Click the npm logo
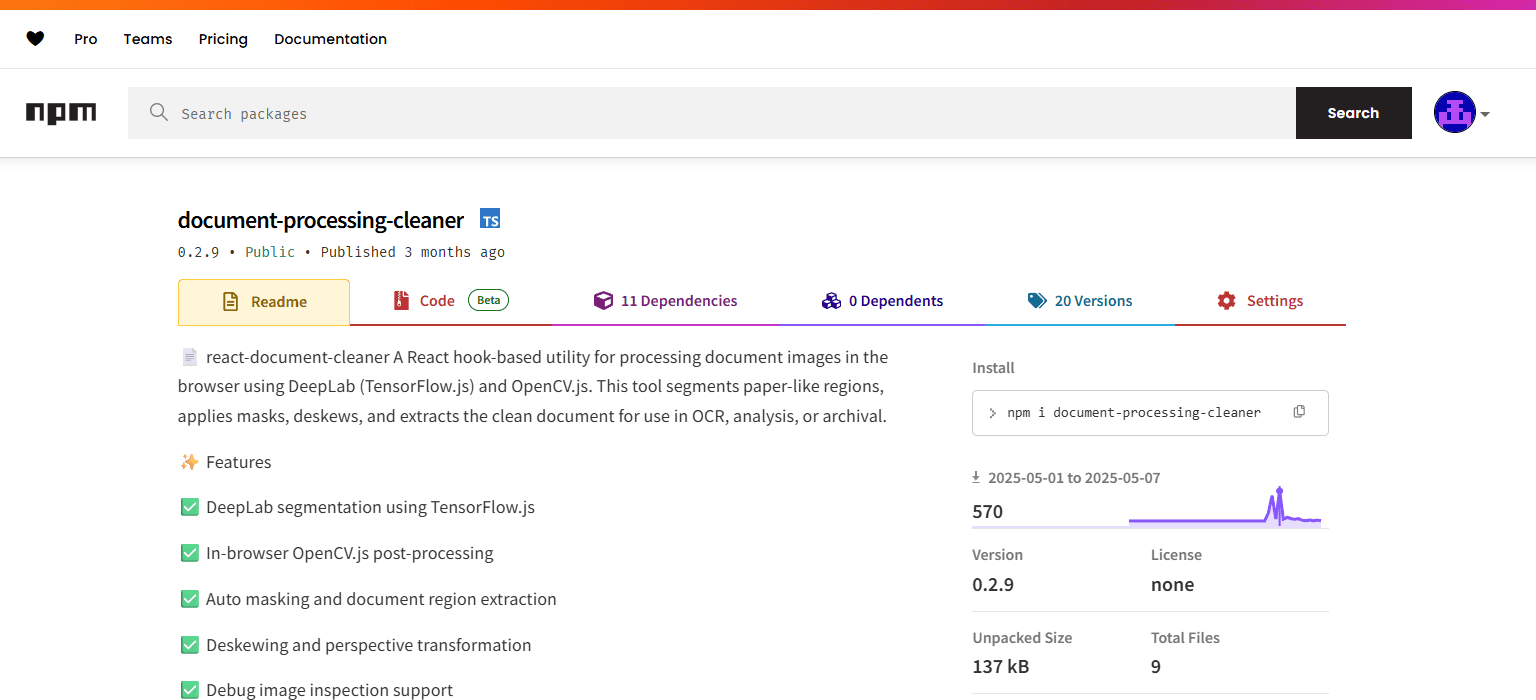Screen dimensions: 1536x700 [61, 113]
